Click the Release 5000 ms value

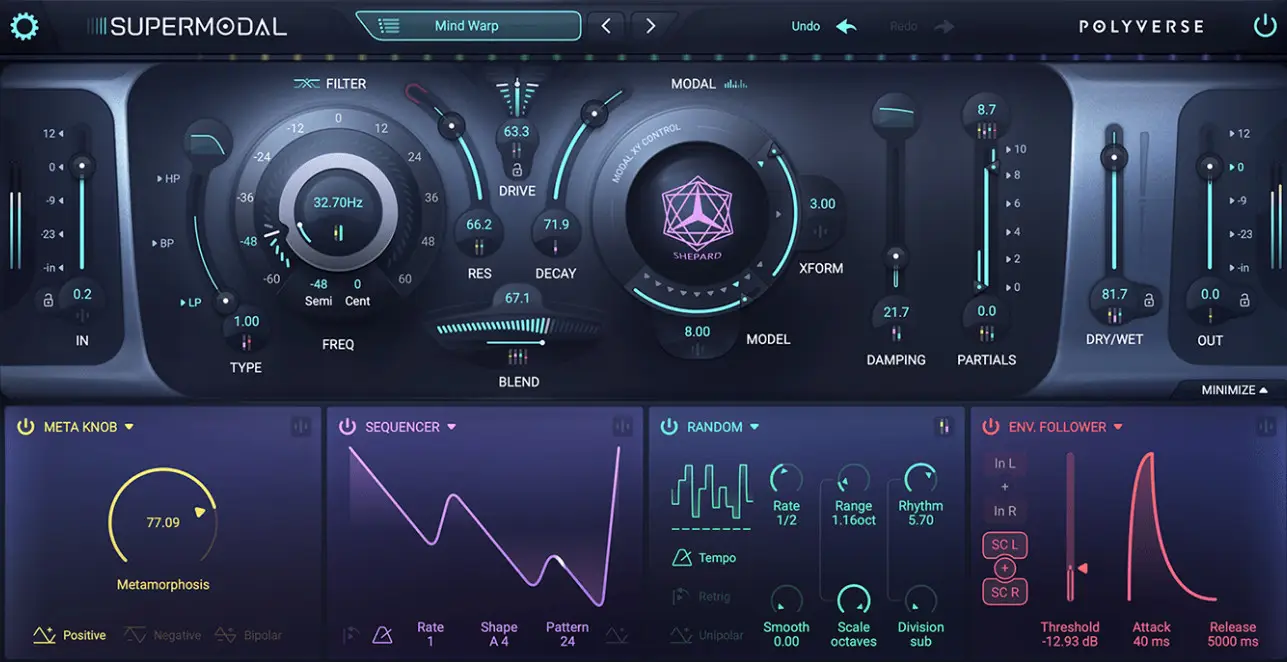click(1233, 642)
